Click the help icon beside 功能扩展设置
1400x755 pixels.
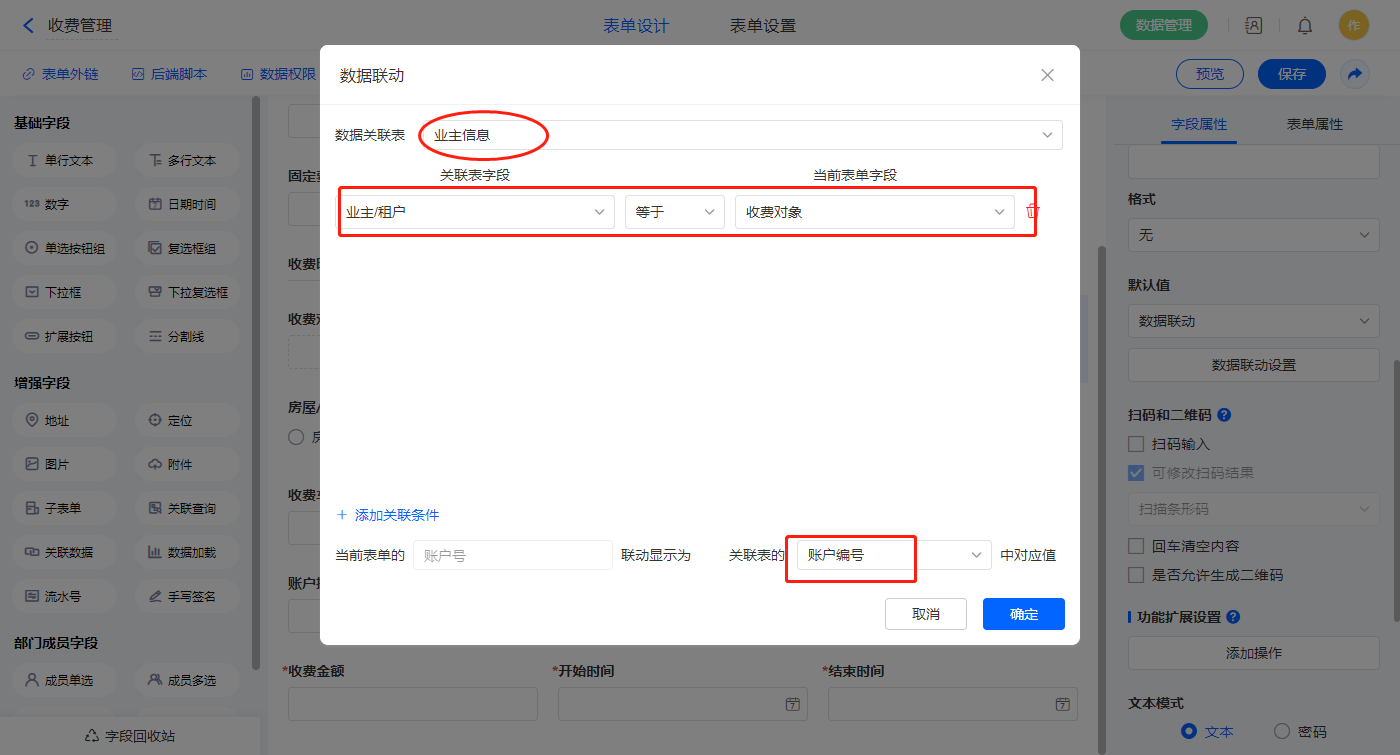[x=1233, y=617]
